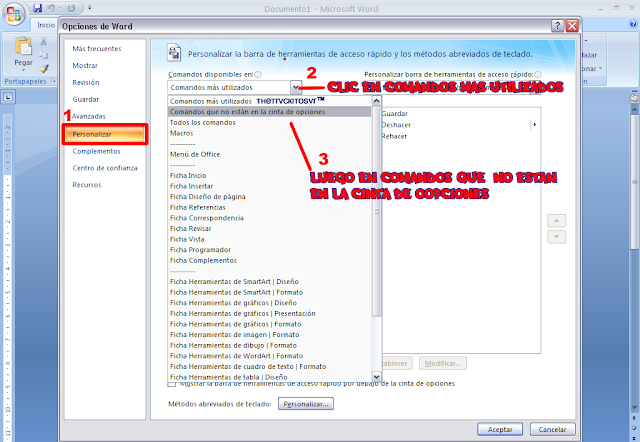Select Recursos category
This screenshot has width=640, height=442.
tap(87, 185)
